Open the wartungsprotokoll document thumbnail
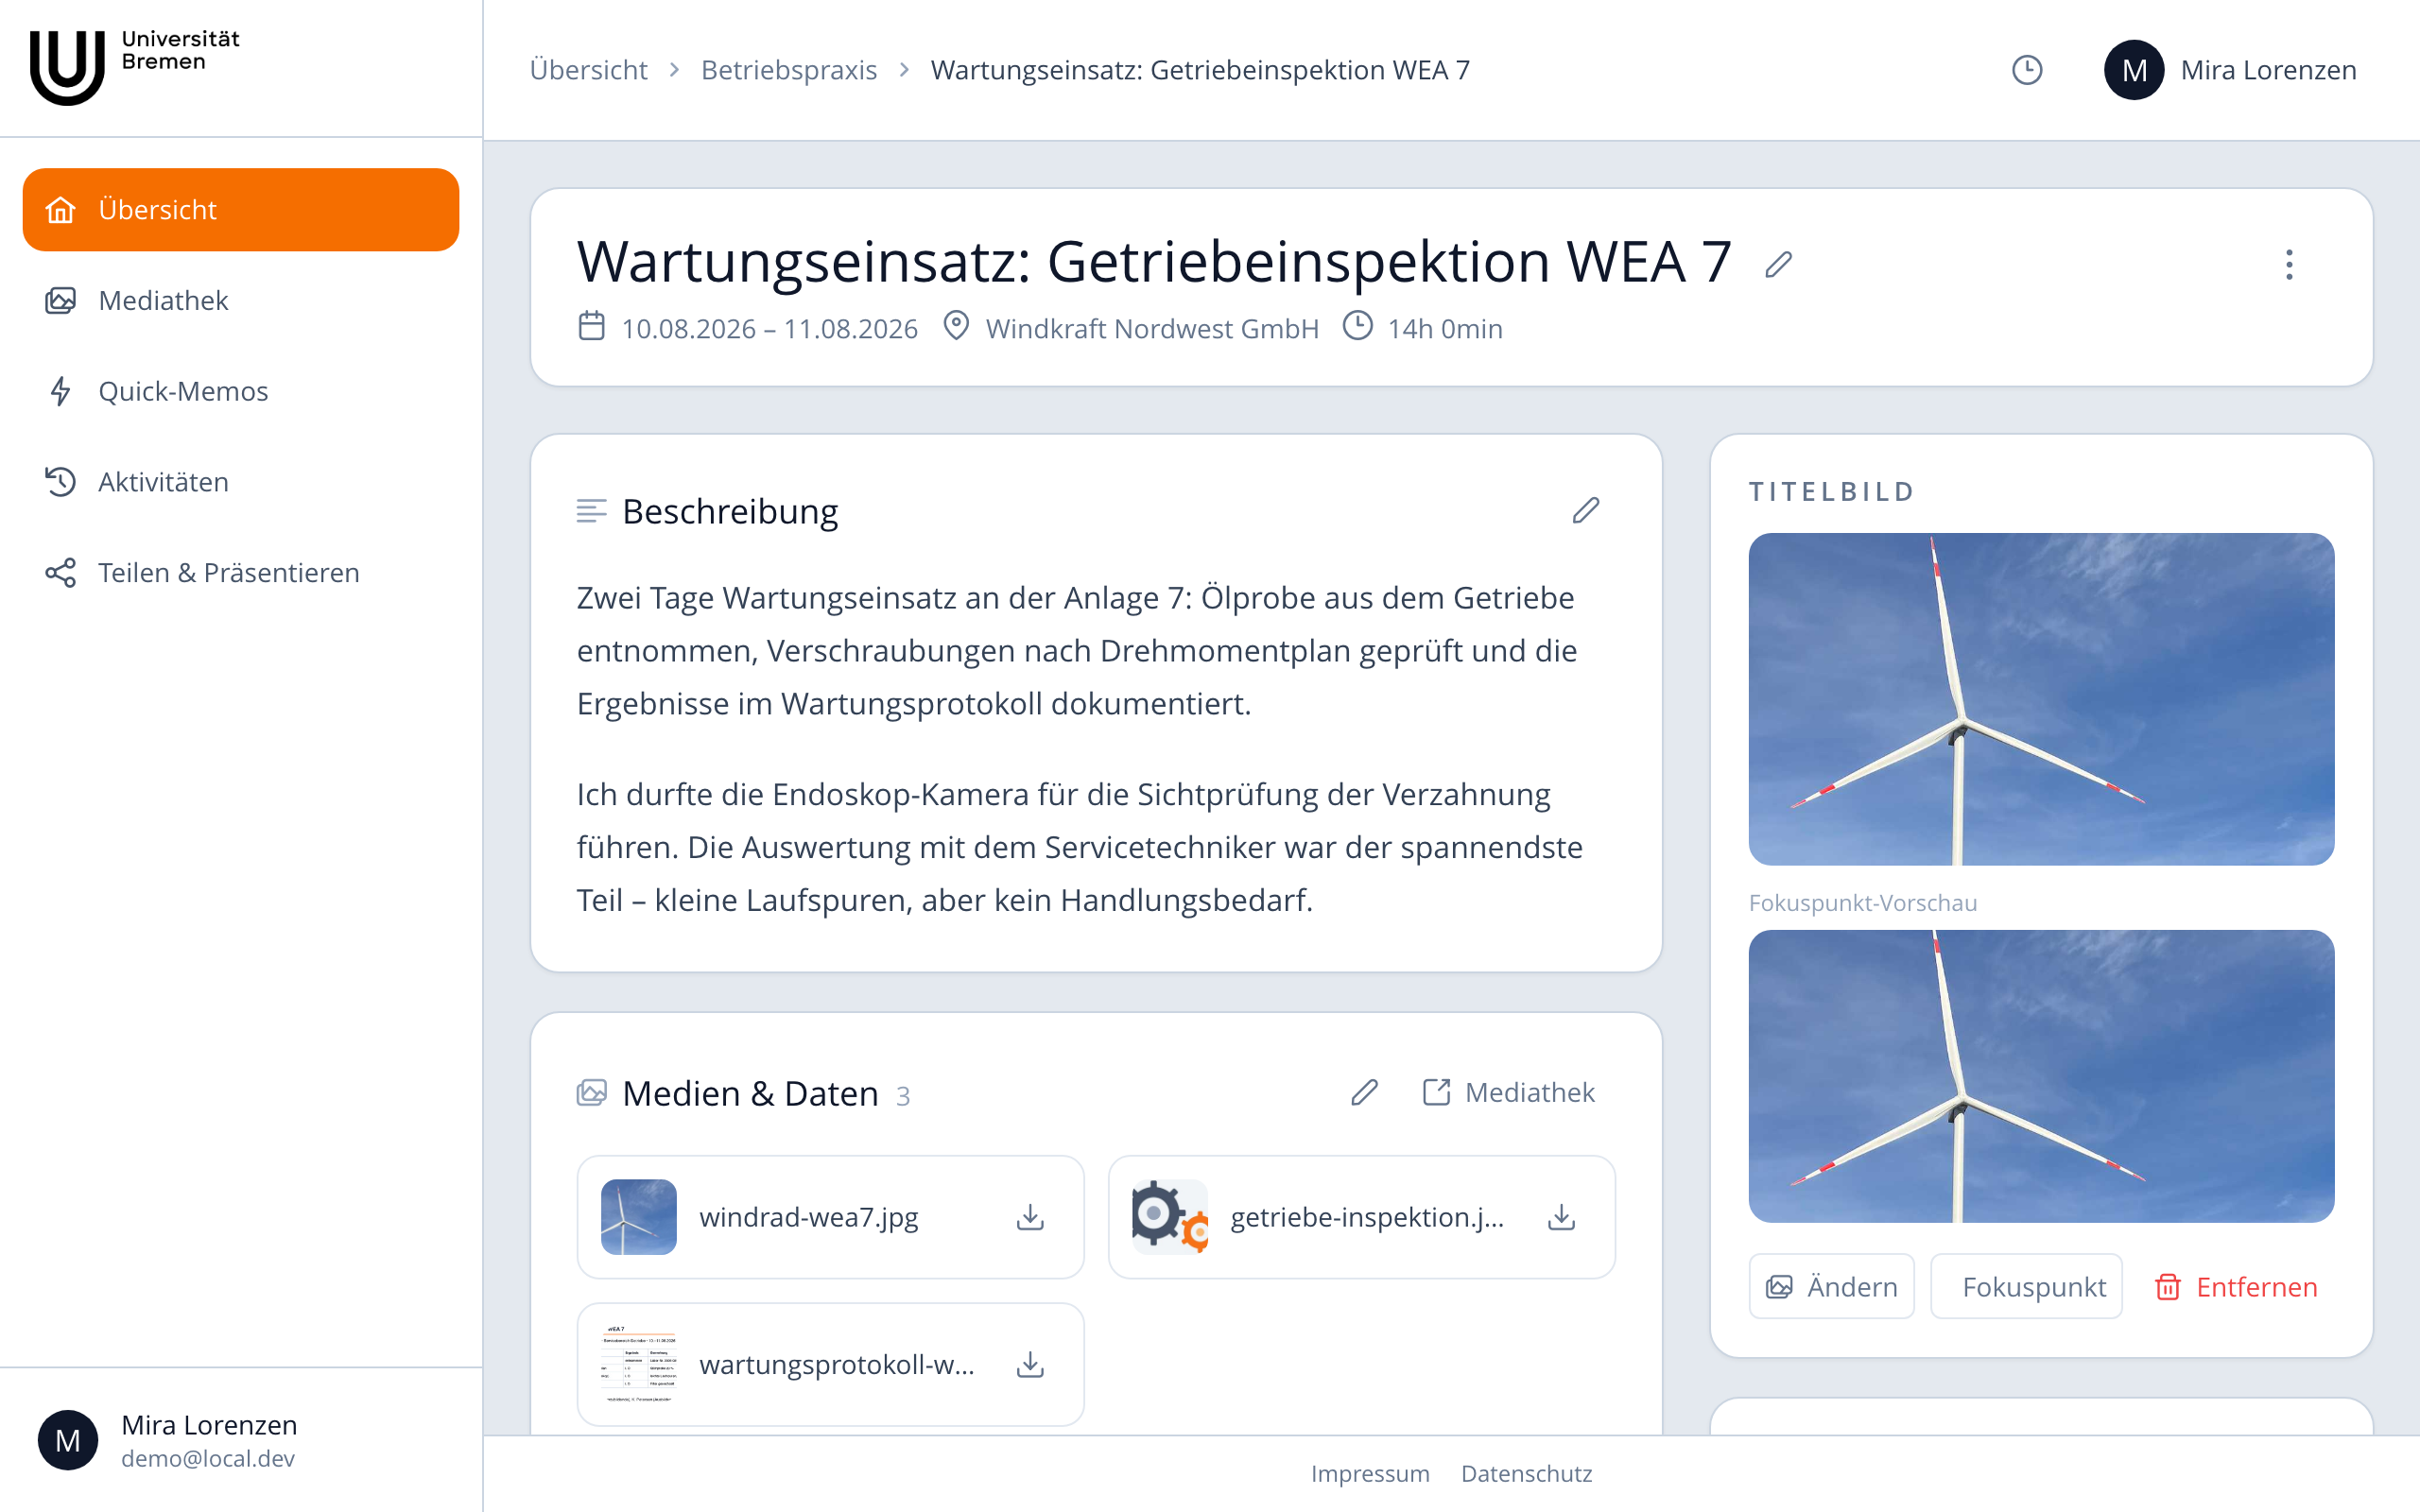Viewport: 2420px width, 1512px height. [639, 1365]
